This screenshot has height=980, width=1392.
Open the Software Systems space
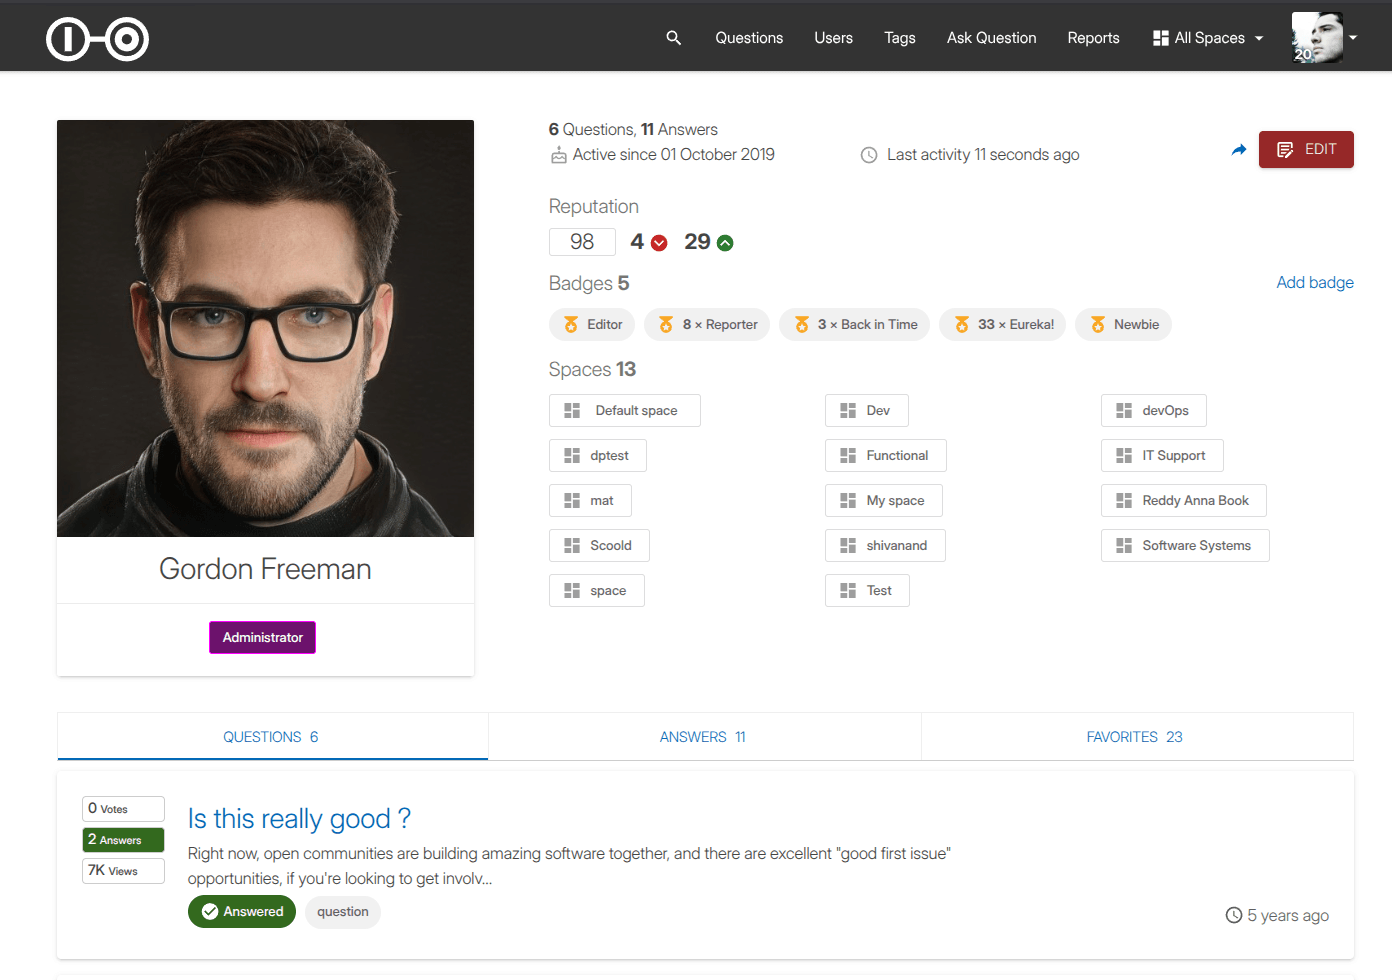(x=1185, y=546)
